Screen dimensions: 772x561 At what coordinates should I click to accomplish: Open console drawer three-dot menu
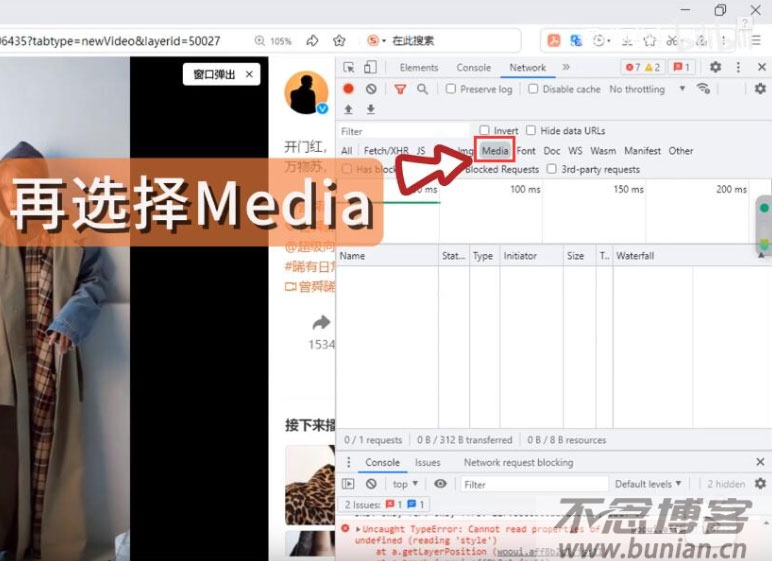(349, 462)
